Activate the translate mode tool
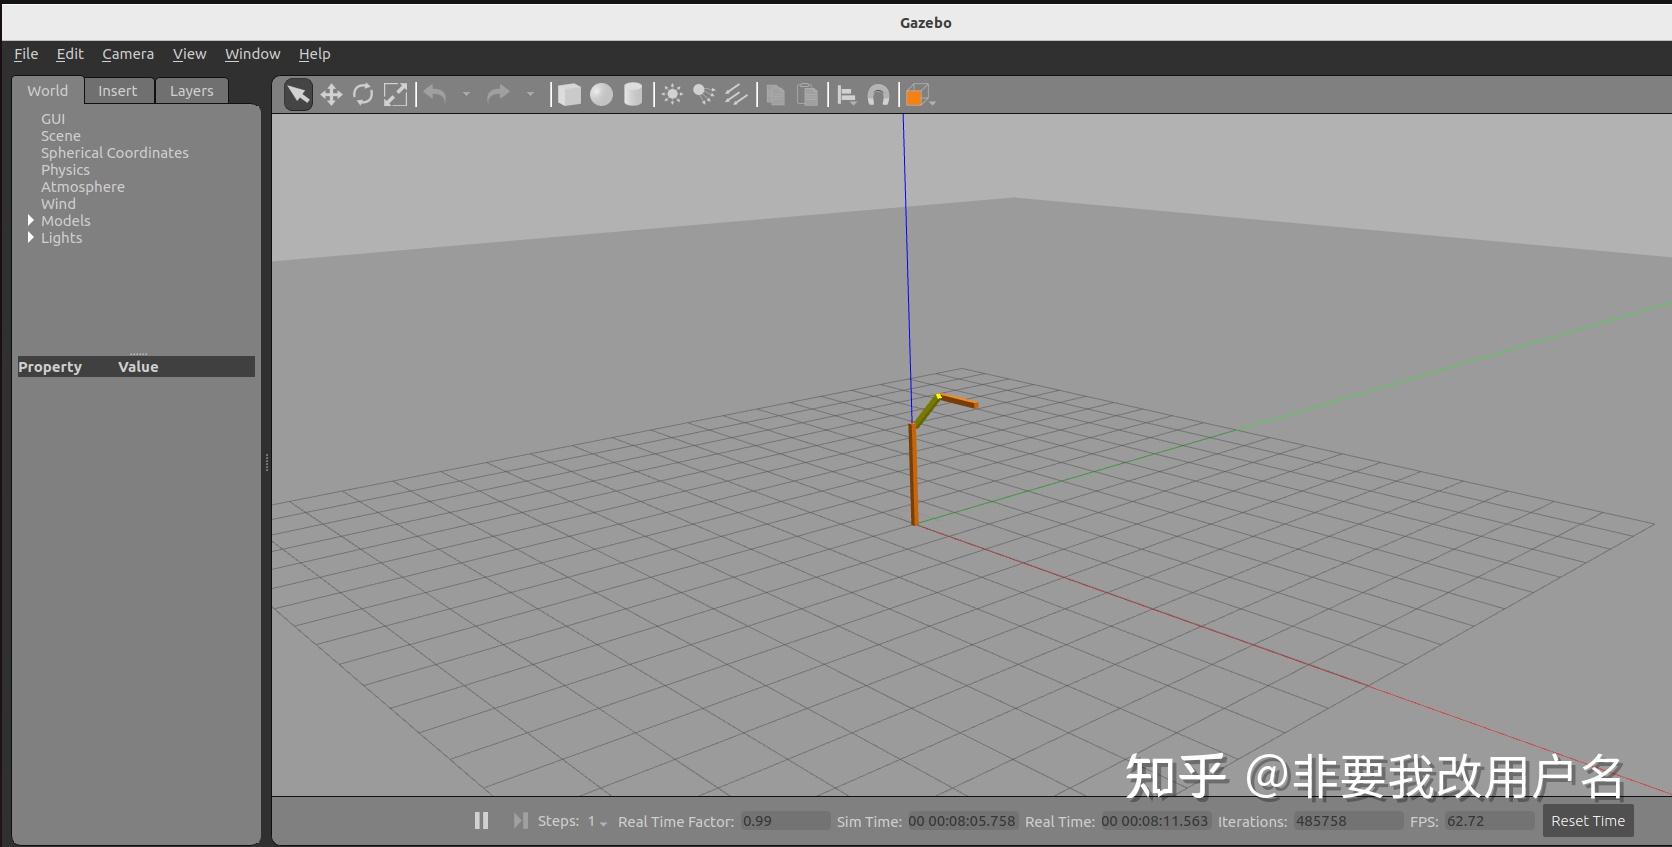The height and width of the screenshot is (847, 1672). coord(331,95)
